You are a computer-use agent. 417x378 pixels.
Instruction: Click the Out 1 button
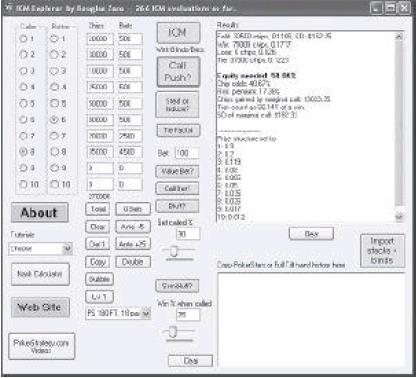[x=97, y=244]
